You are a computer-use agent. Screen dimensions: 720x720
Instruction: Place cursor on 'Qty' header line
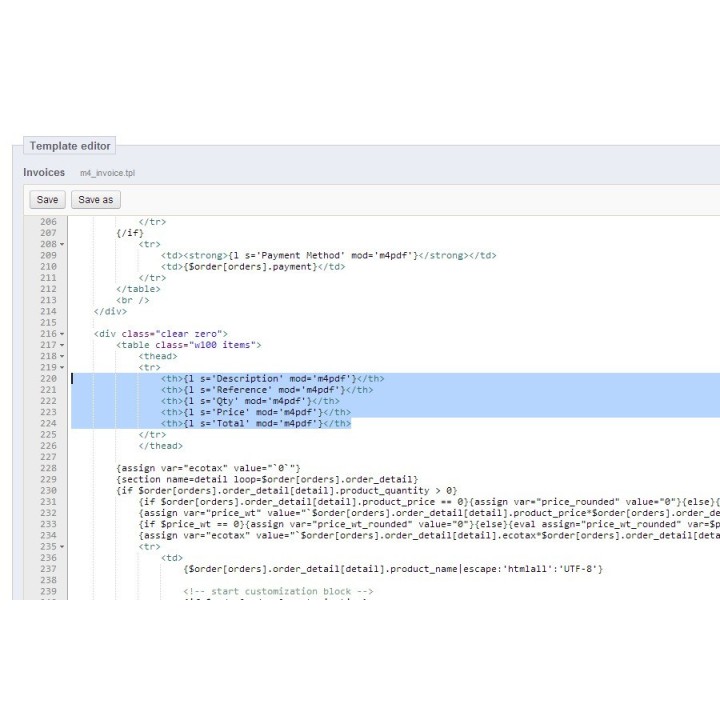(x=250, y=401)
